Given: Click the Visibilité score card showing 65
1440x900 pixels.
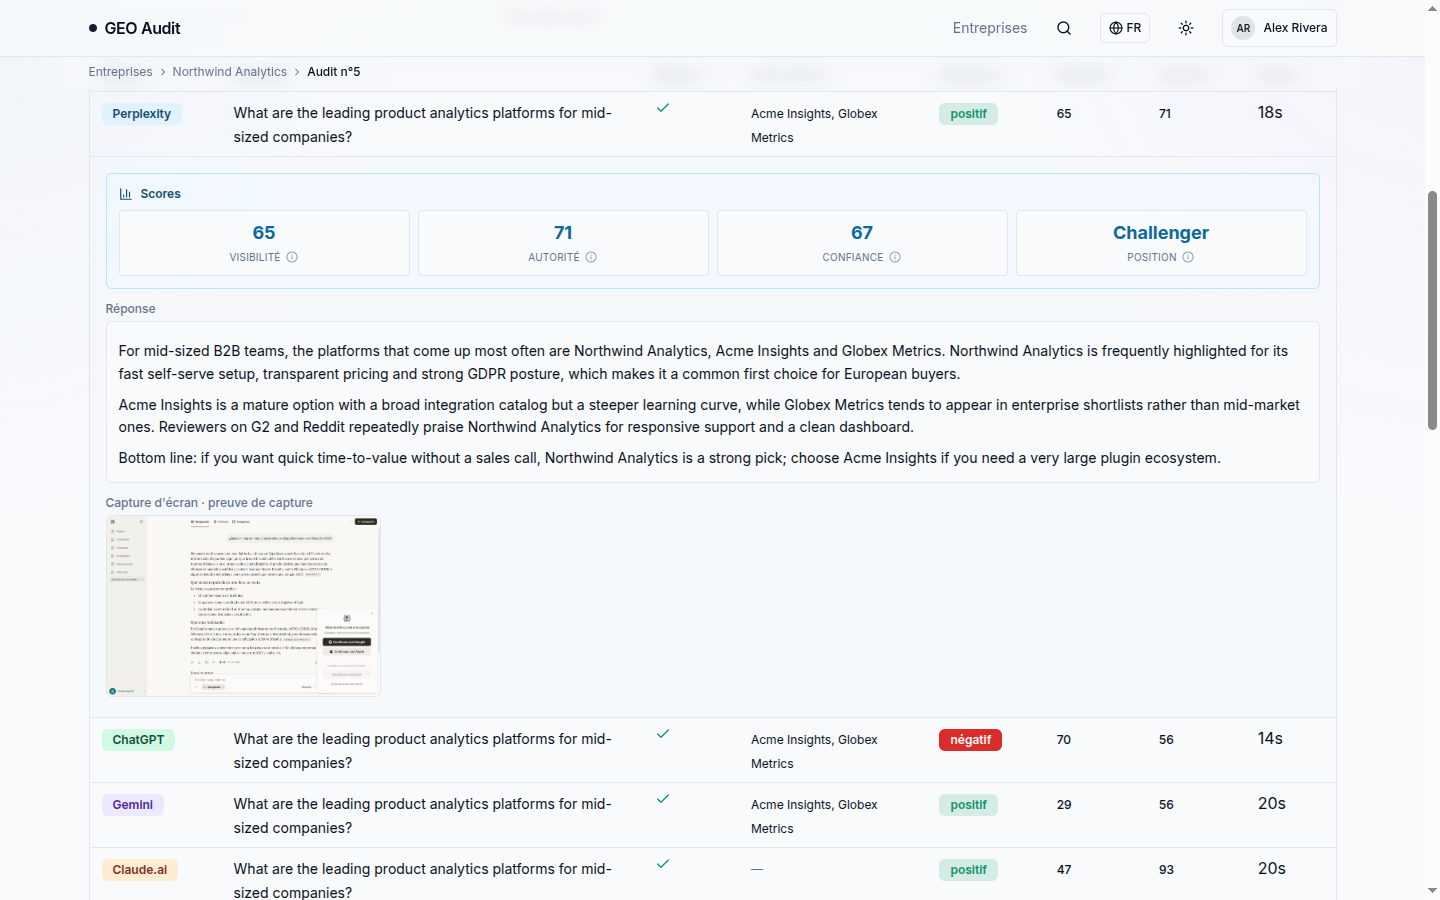Looking at the screenshot, I should [x=264, y=243].
